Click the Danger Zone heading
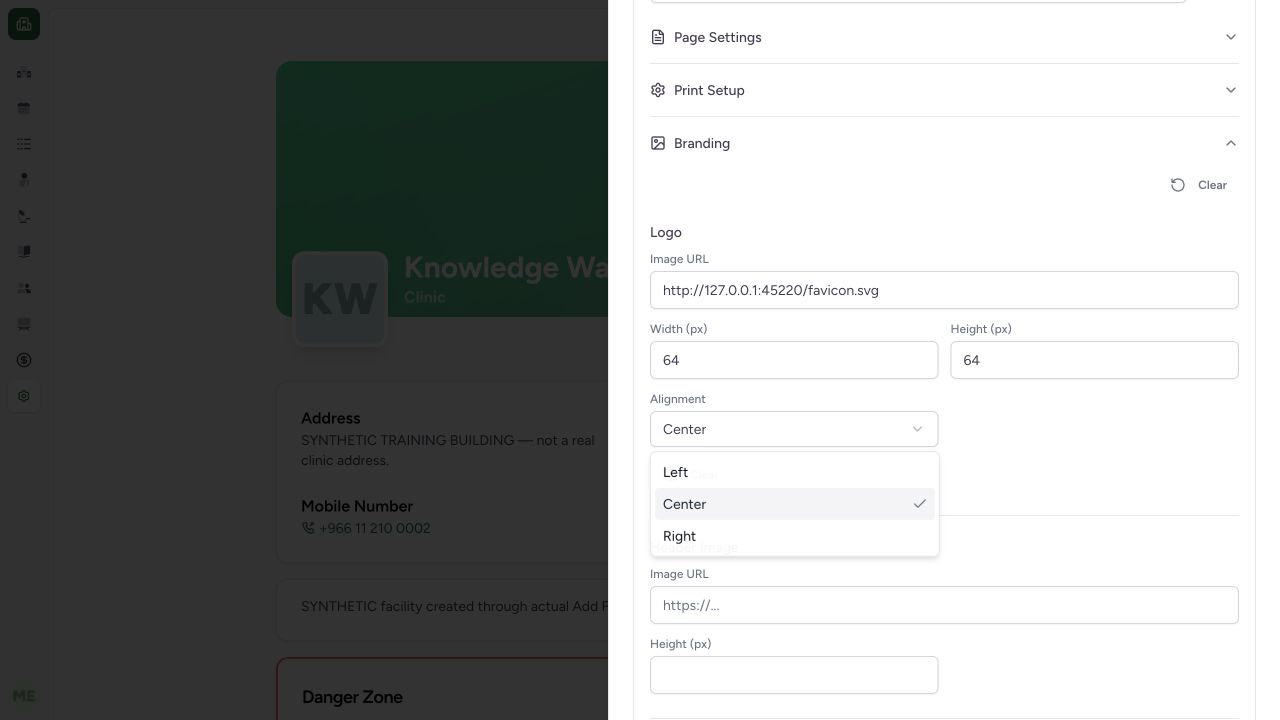The width and height of the screenshot is (1280, 720). pyautogui.click(x=352, y=697)
